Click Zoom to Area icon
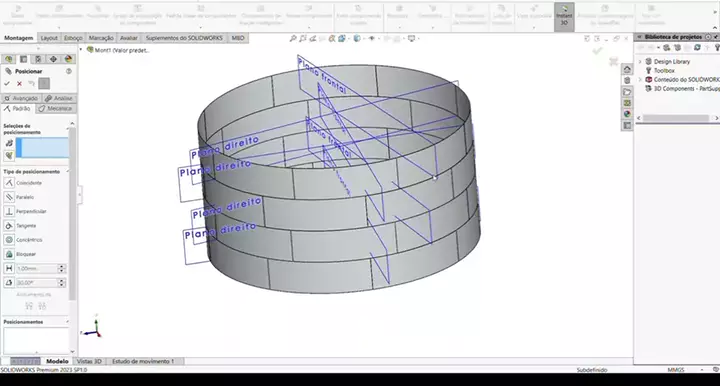 [303, 39]
